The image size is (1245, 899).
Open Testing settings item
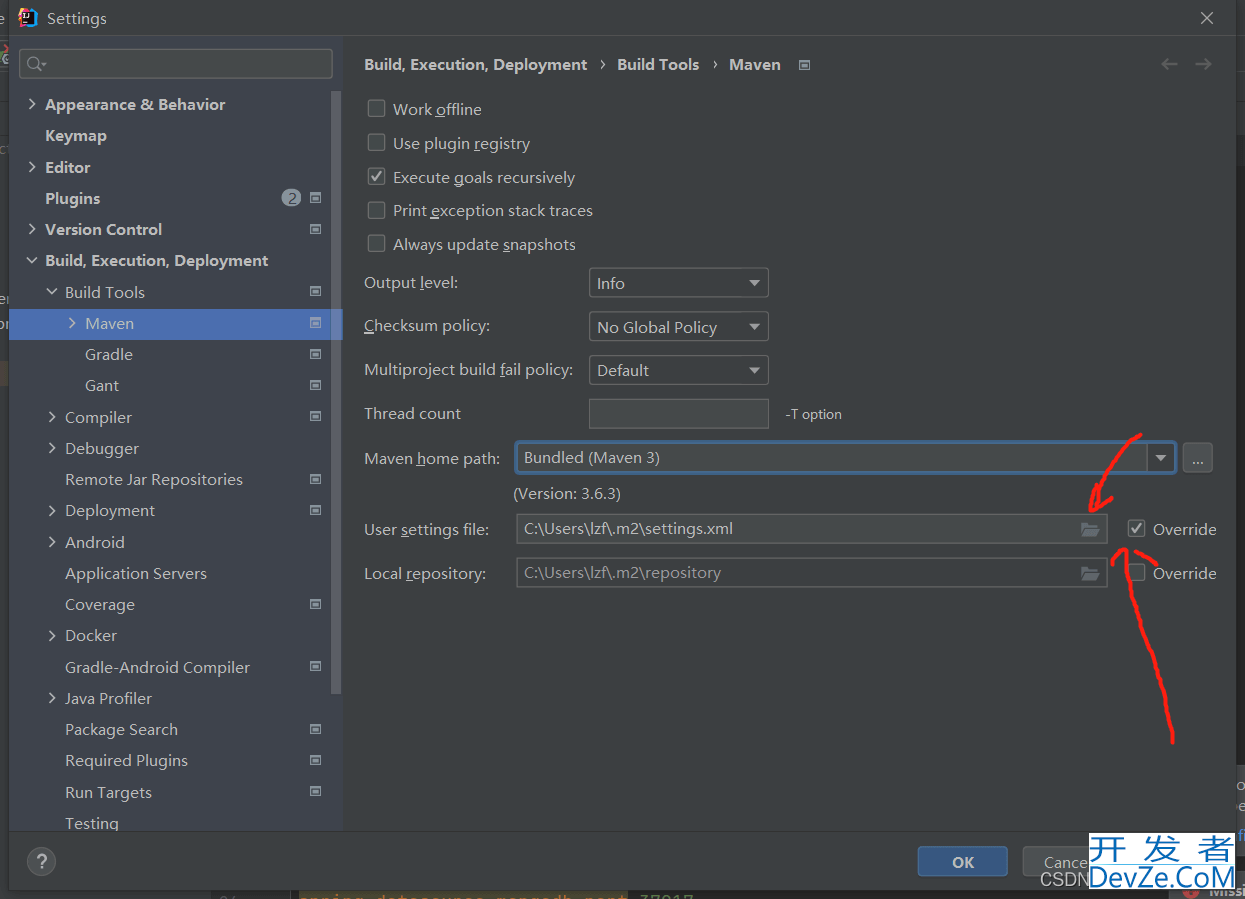tap(92, 823)
